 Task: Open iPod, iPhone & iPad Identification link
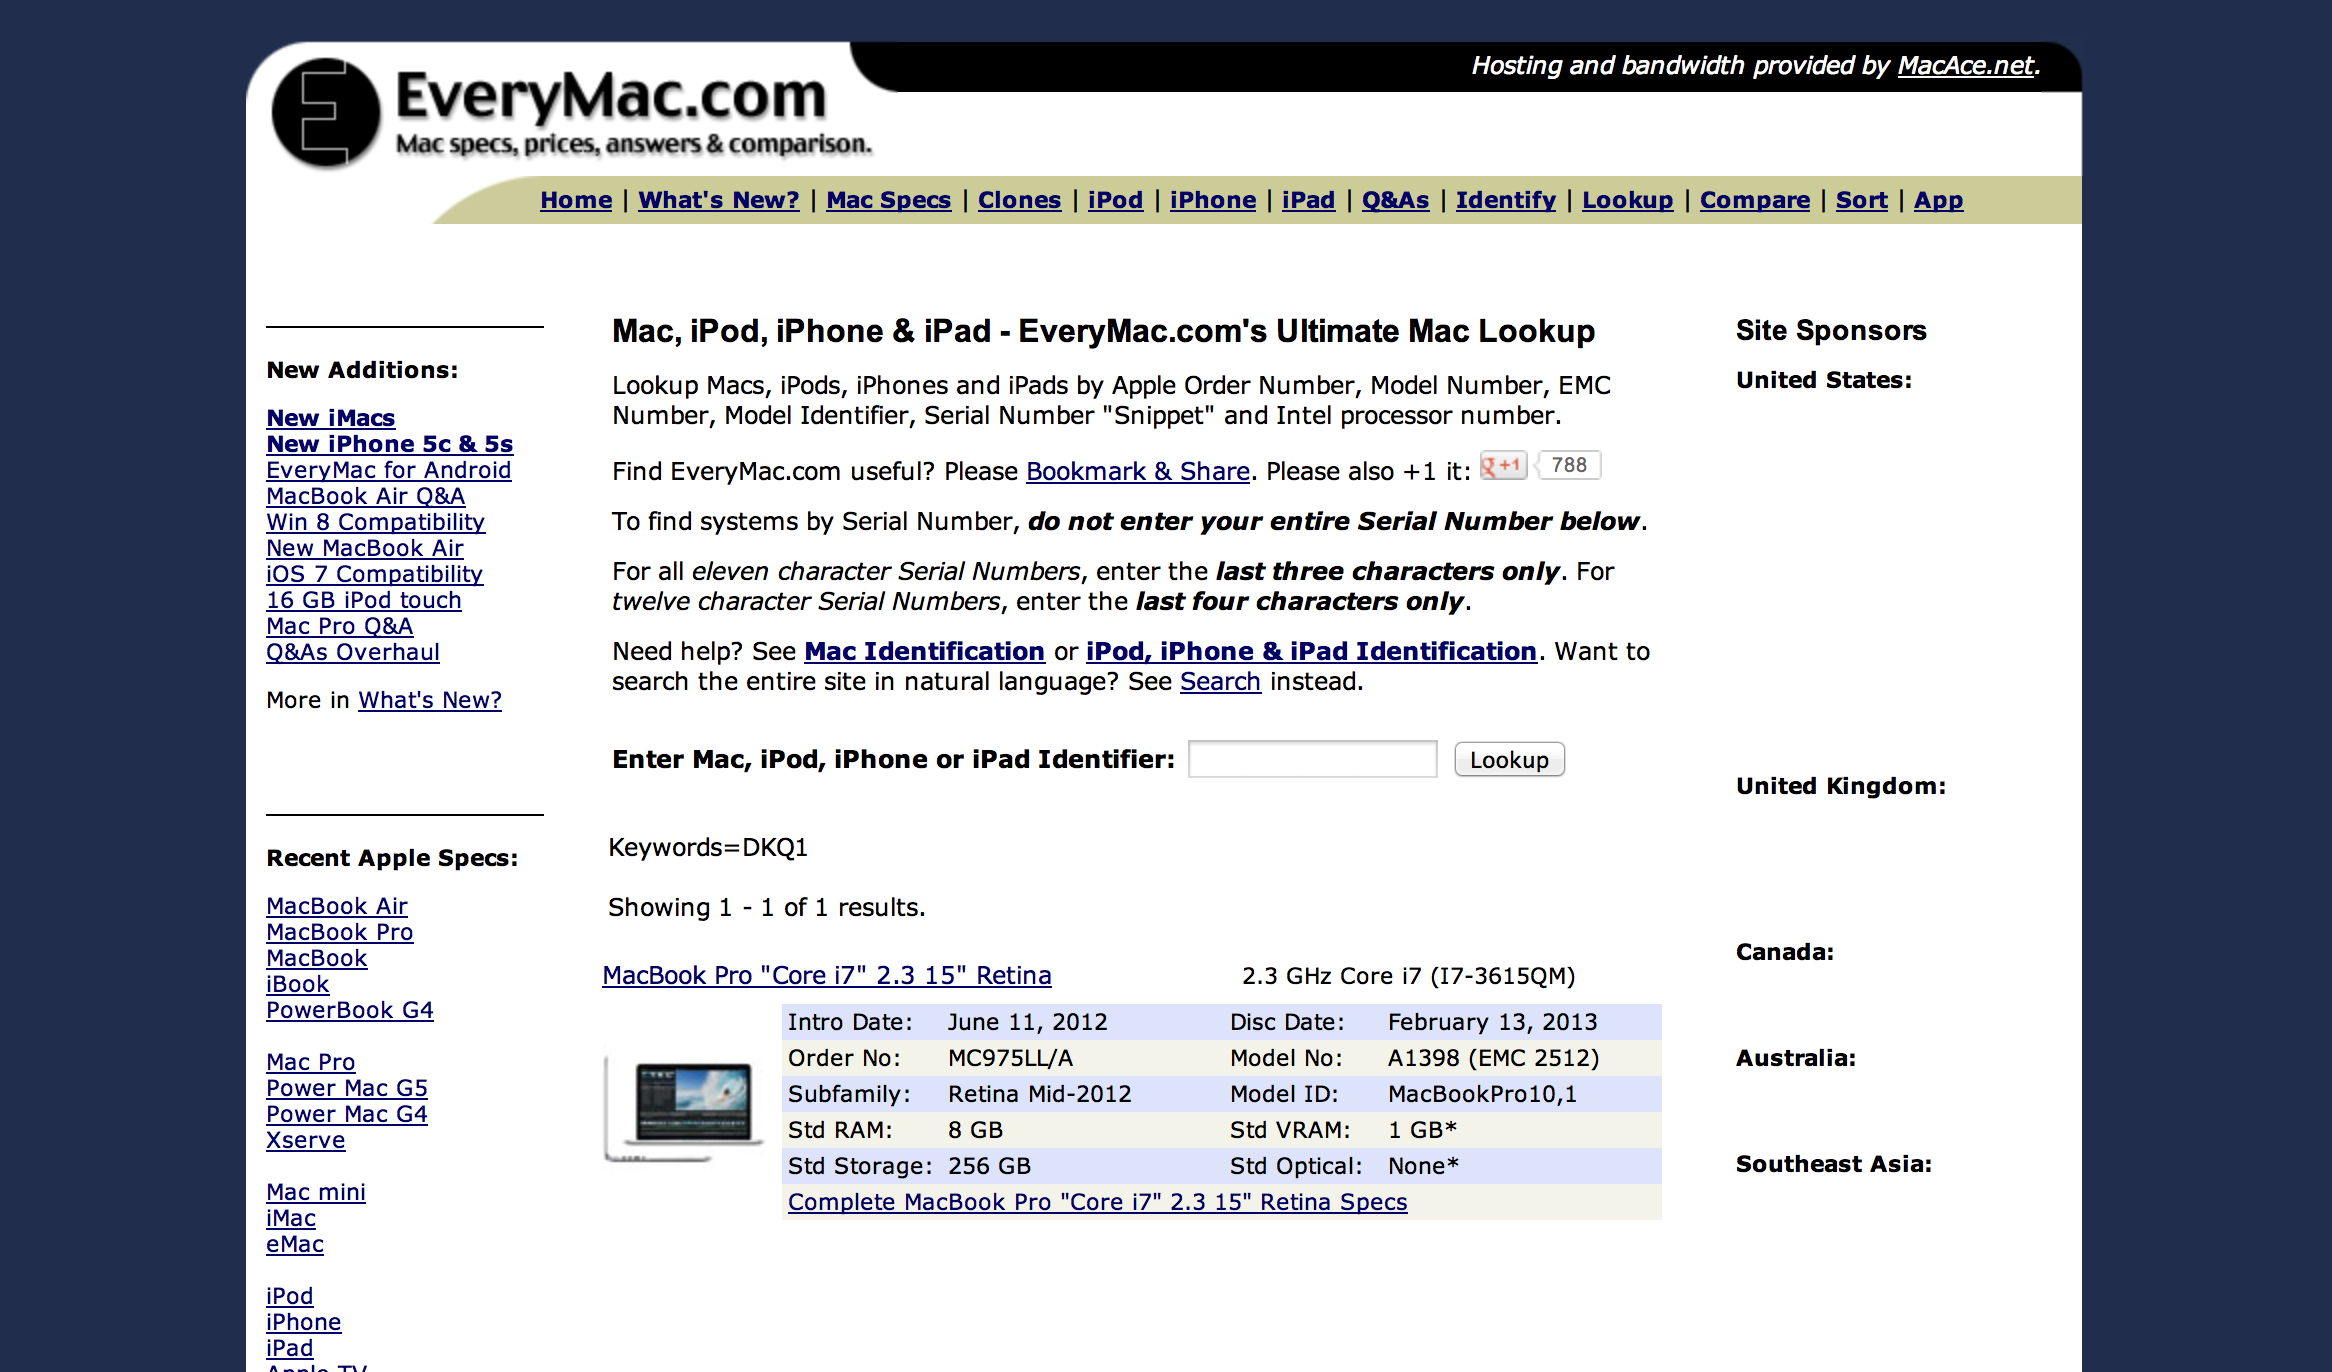click(x=1311, y=651)
